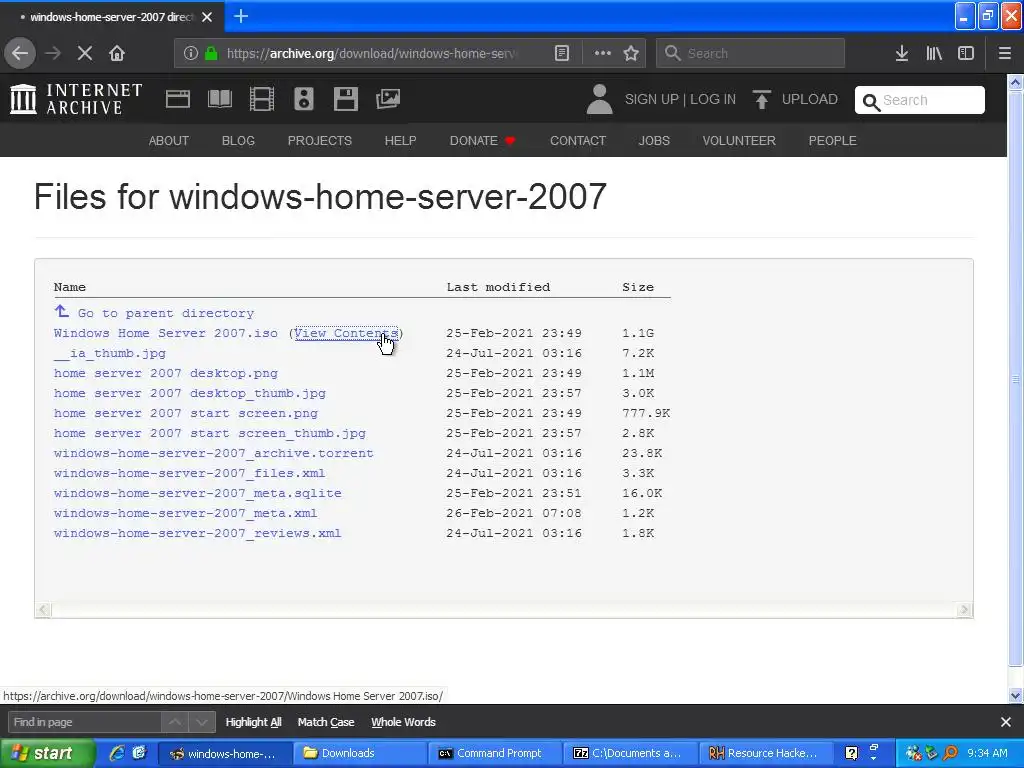Click the SIGN UP link
Image resolution: width=1024 pixels, height=768 pixels.
652,99
